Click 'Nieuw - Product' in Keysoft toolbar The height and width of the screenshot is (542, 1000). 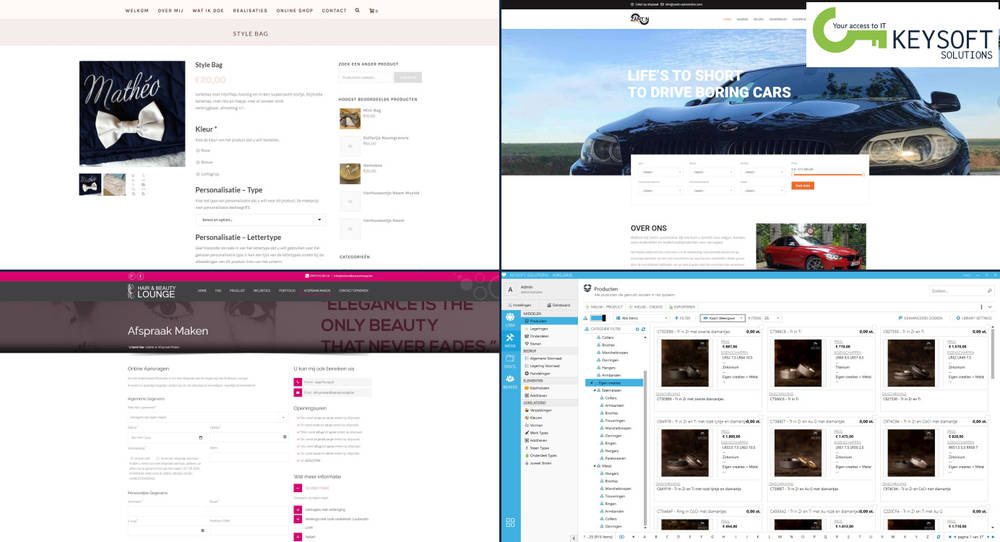pos(604,307)
